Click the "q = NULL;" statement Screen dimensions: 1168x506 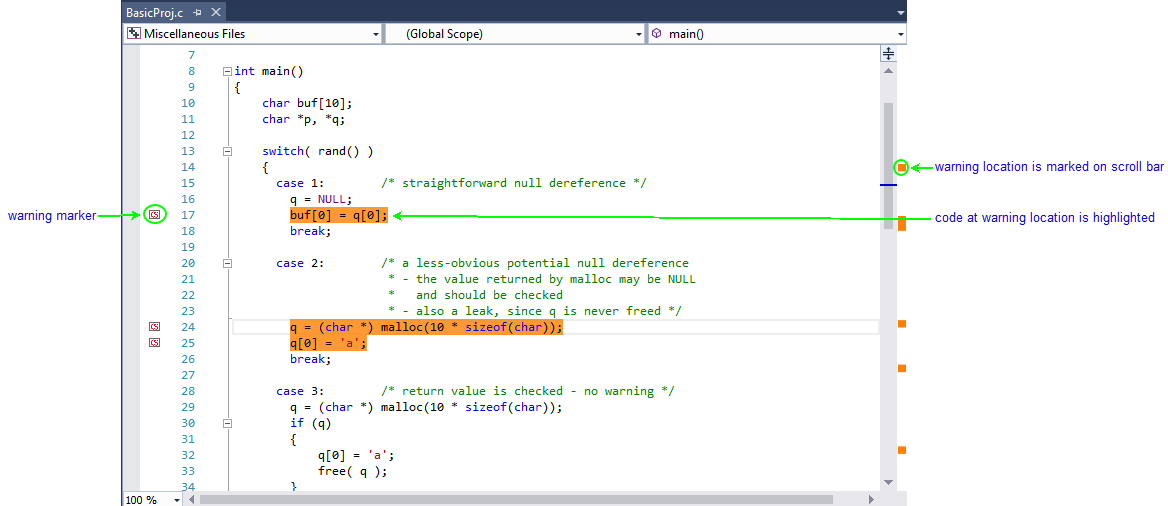pyautogui.click(x=320, y=199)
